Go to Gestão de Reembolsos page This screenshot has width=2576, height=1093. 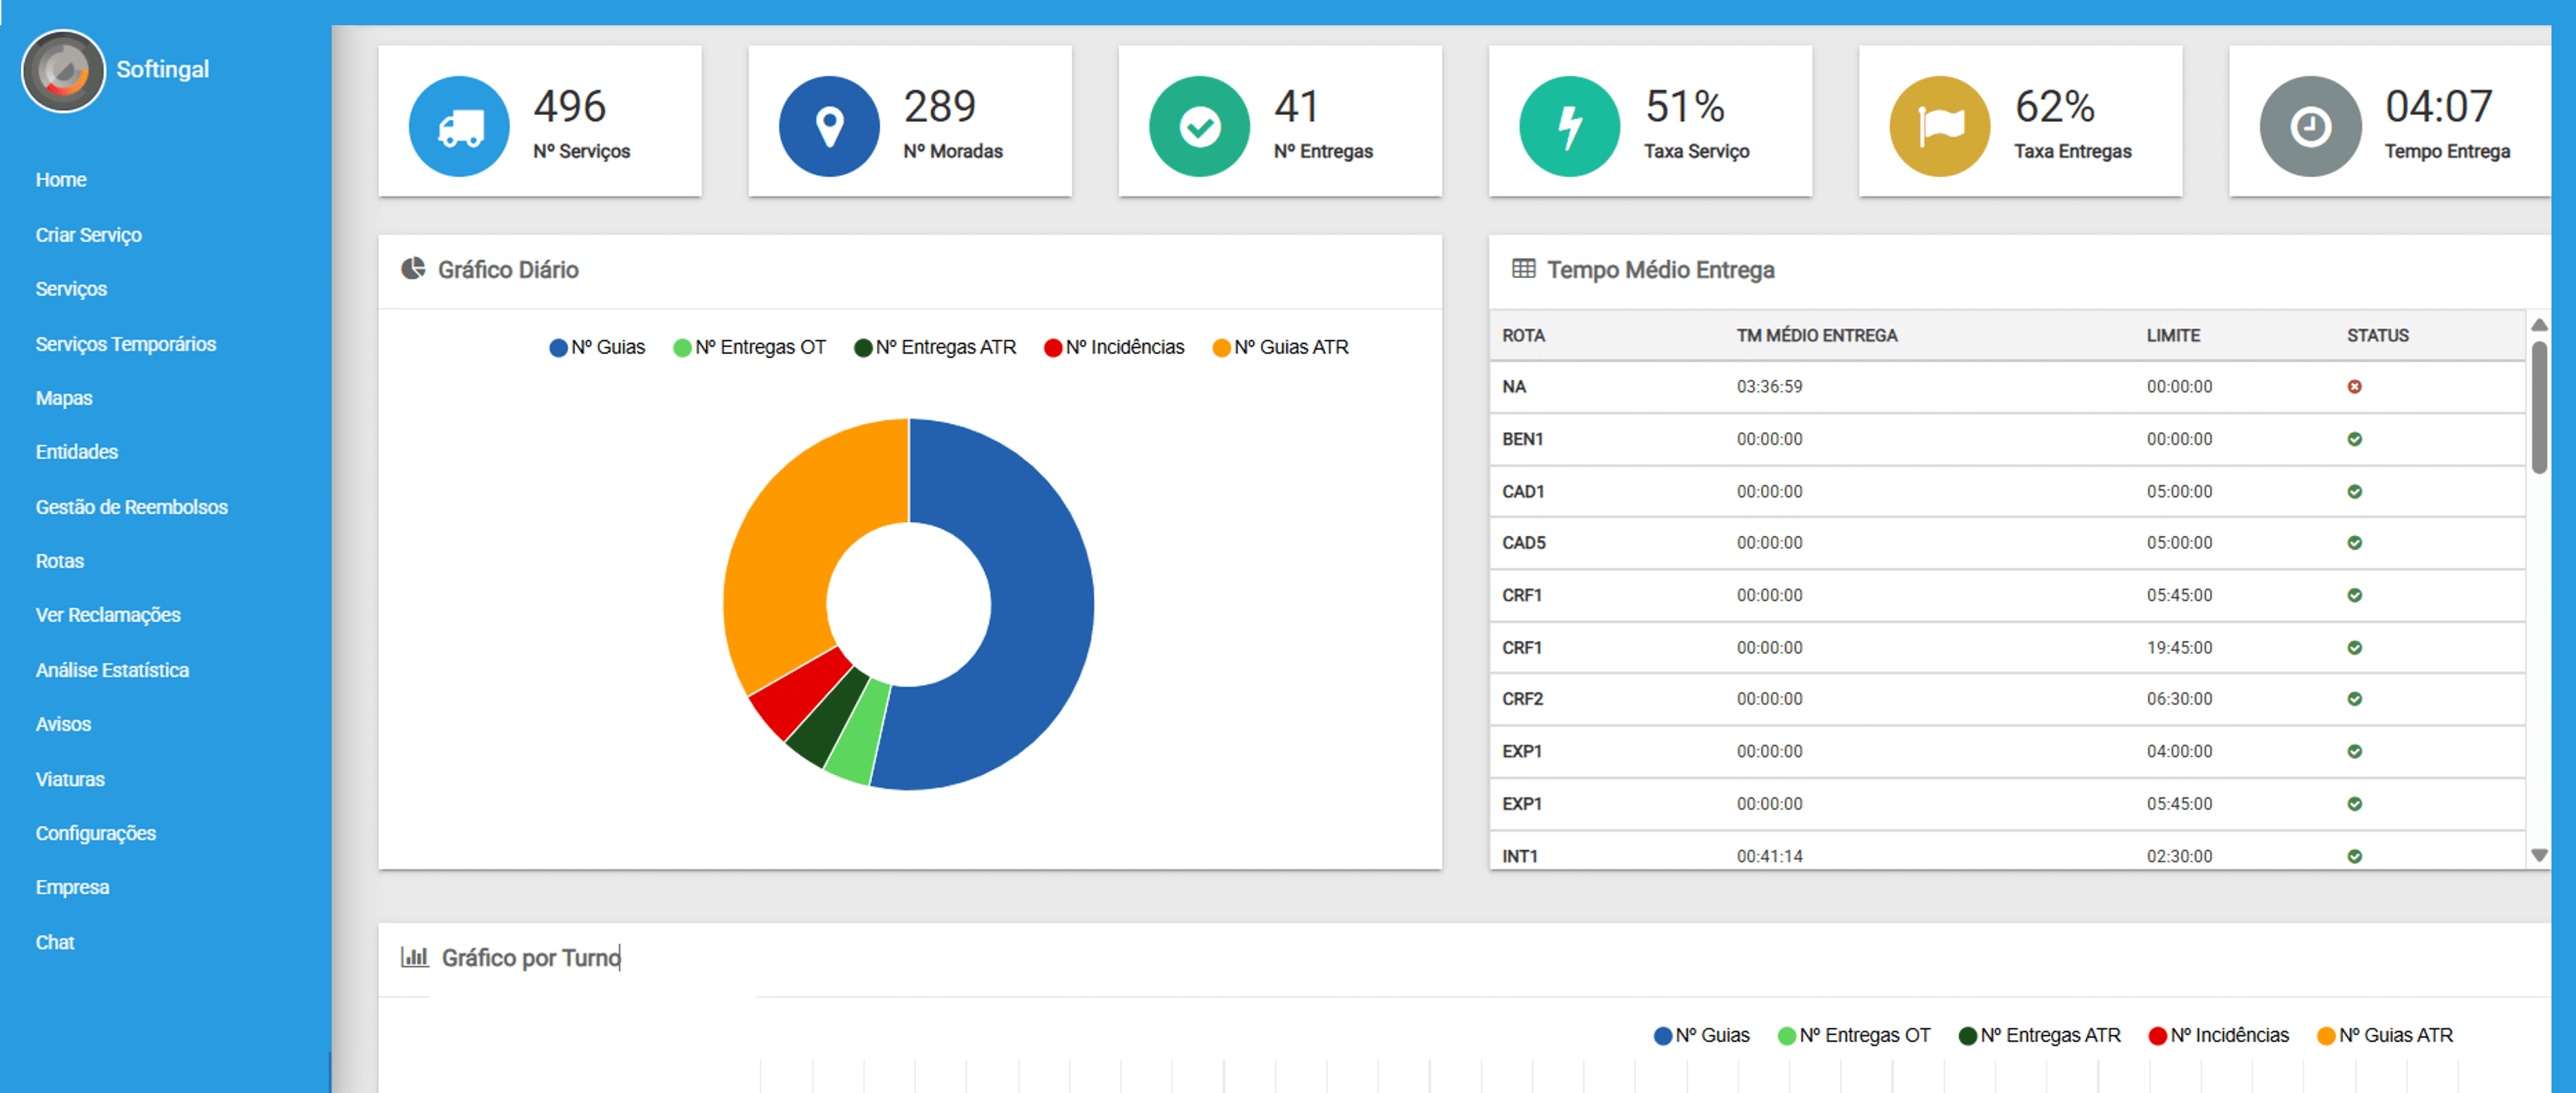[x=131, y=507]
